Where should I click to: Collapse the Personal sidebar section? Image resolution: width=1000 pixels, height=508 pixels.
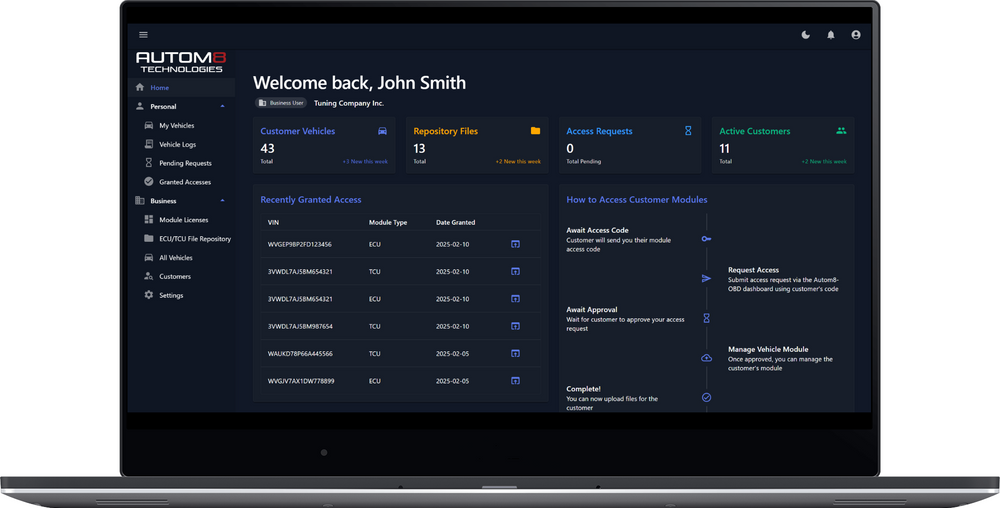[222, 106]
